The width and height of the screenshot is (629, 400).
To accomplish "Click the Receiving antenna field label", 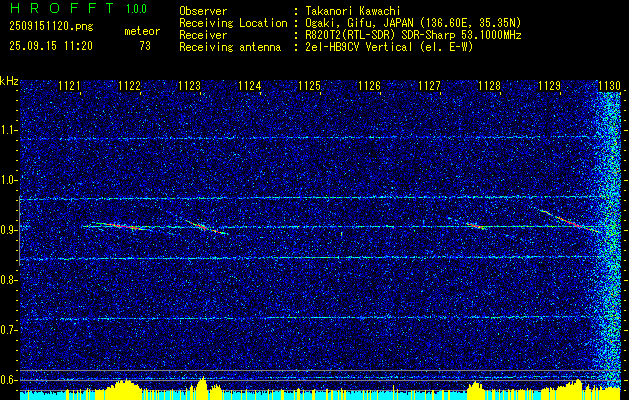I will point(230,47).
